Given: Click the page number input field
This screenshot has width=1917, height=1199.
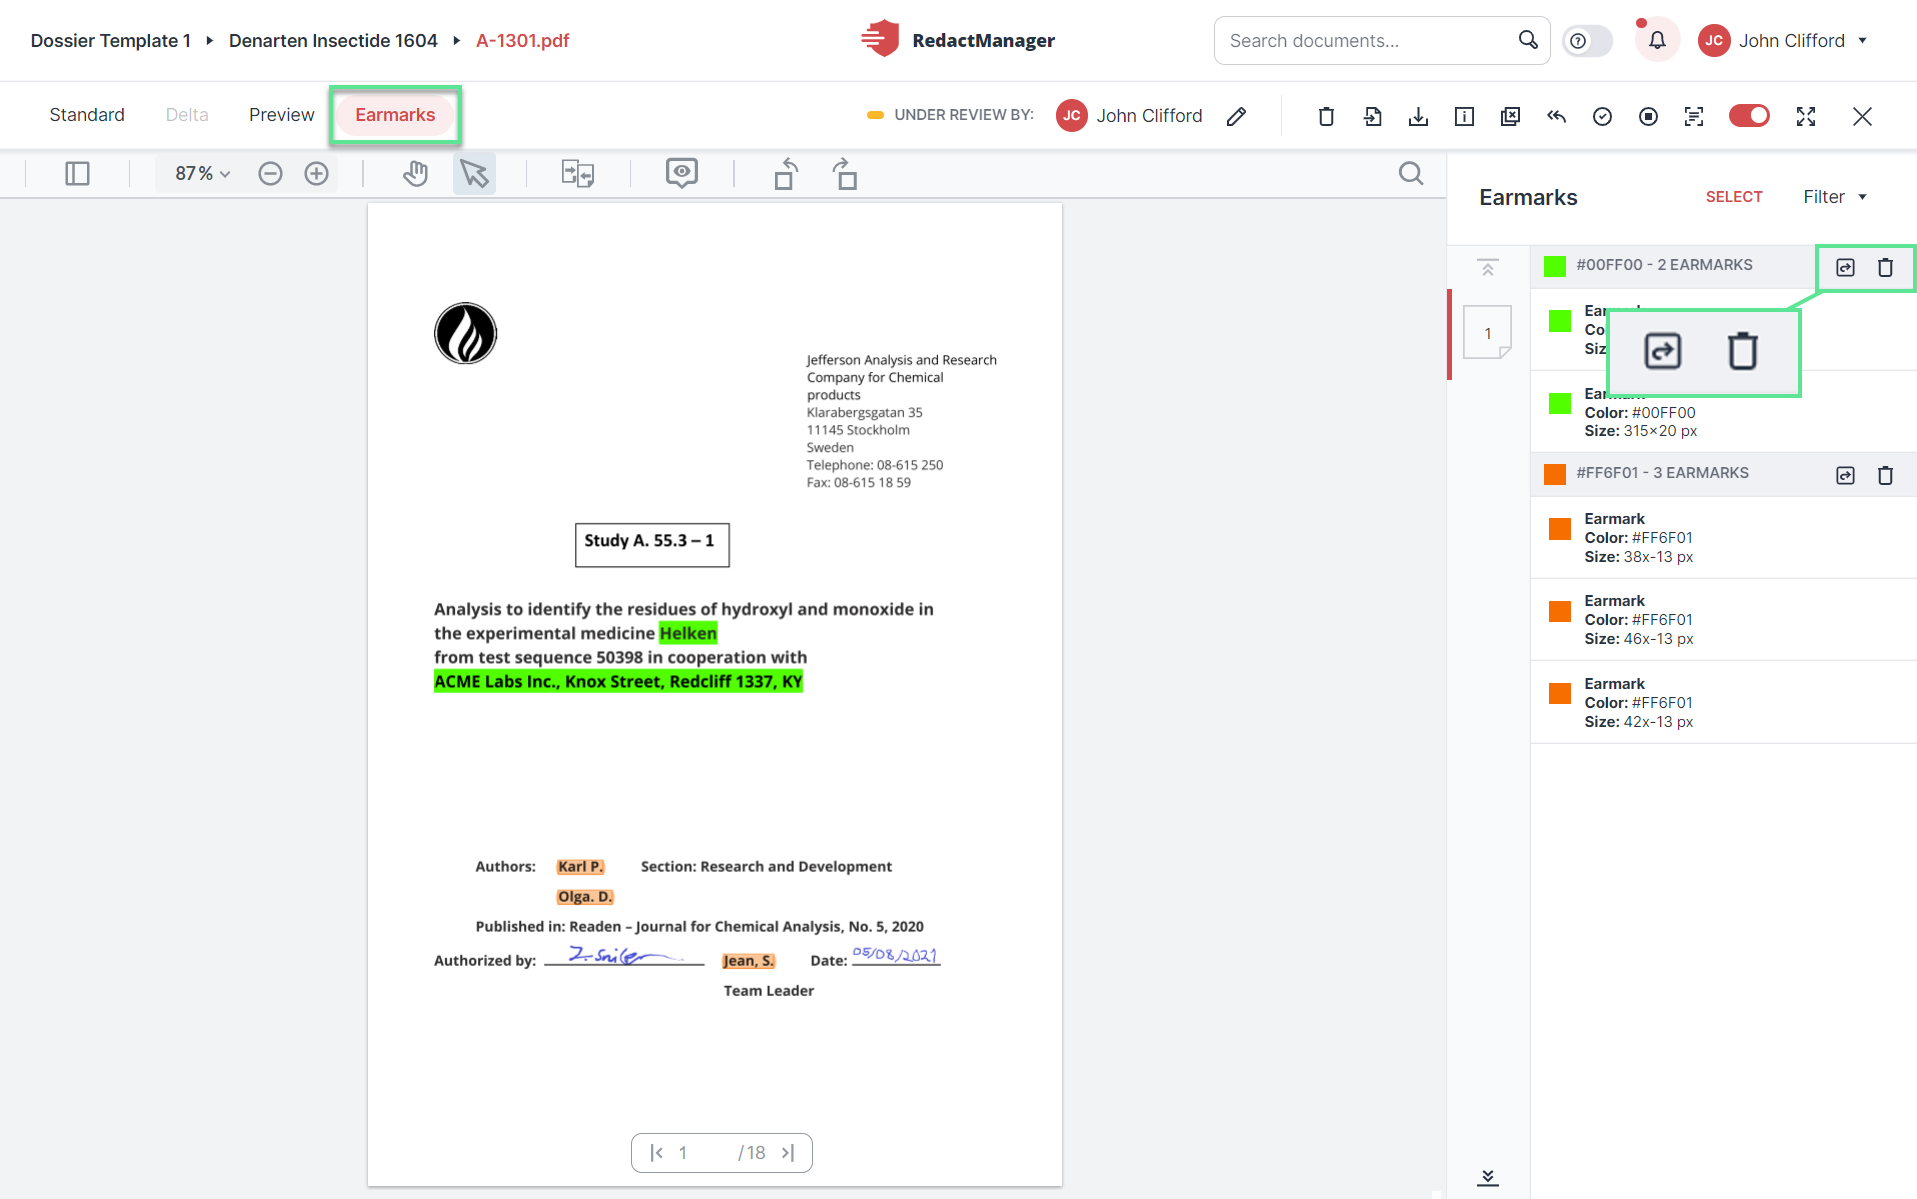Looking at the screenshot, I should point(704,1153).
